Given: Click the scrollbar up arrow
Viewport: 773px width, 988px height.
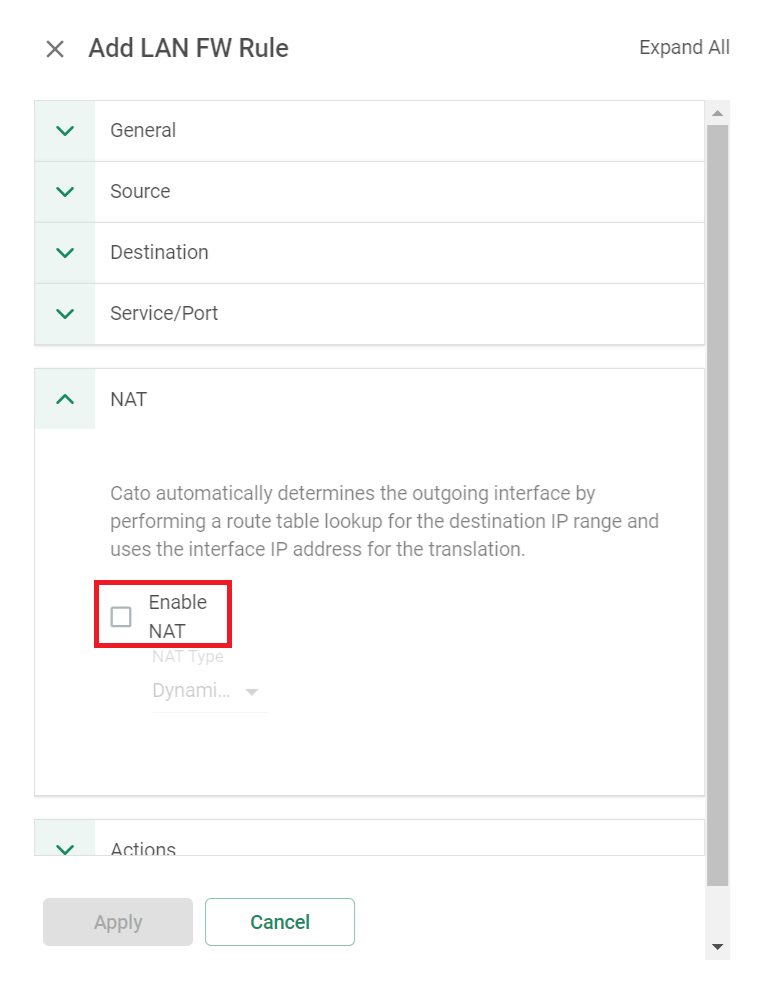Looking at the screenshot, I should (x=717, y=113).
